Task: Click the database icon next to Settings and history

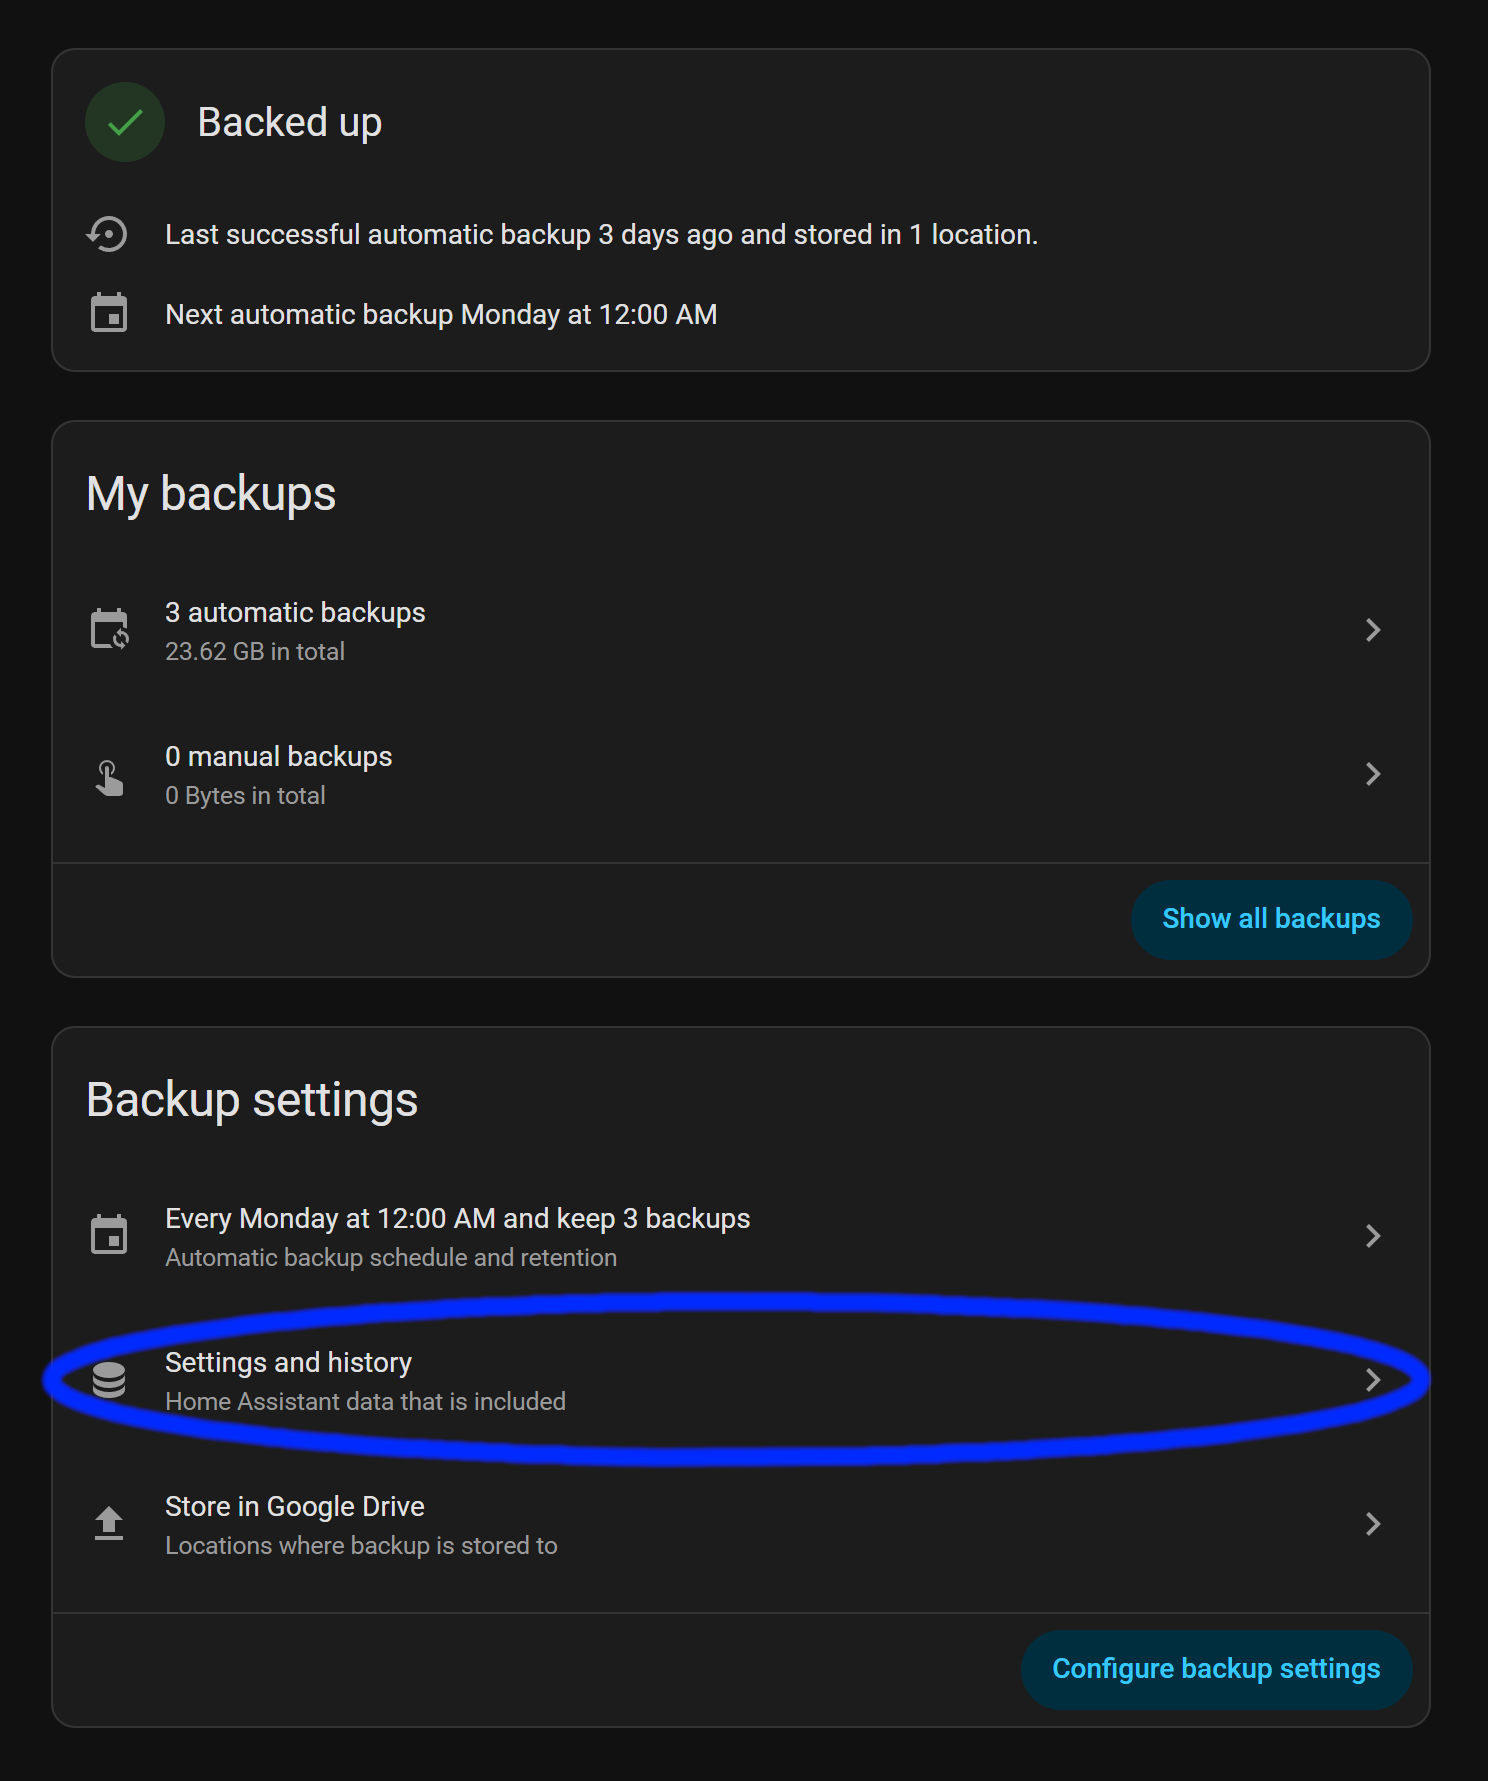Action: pyautogui.click(x=108, y=1380)
